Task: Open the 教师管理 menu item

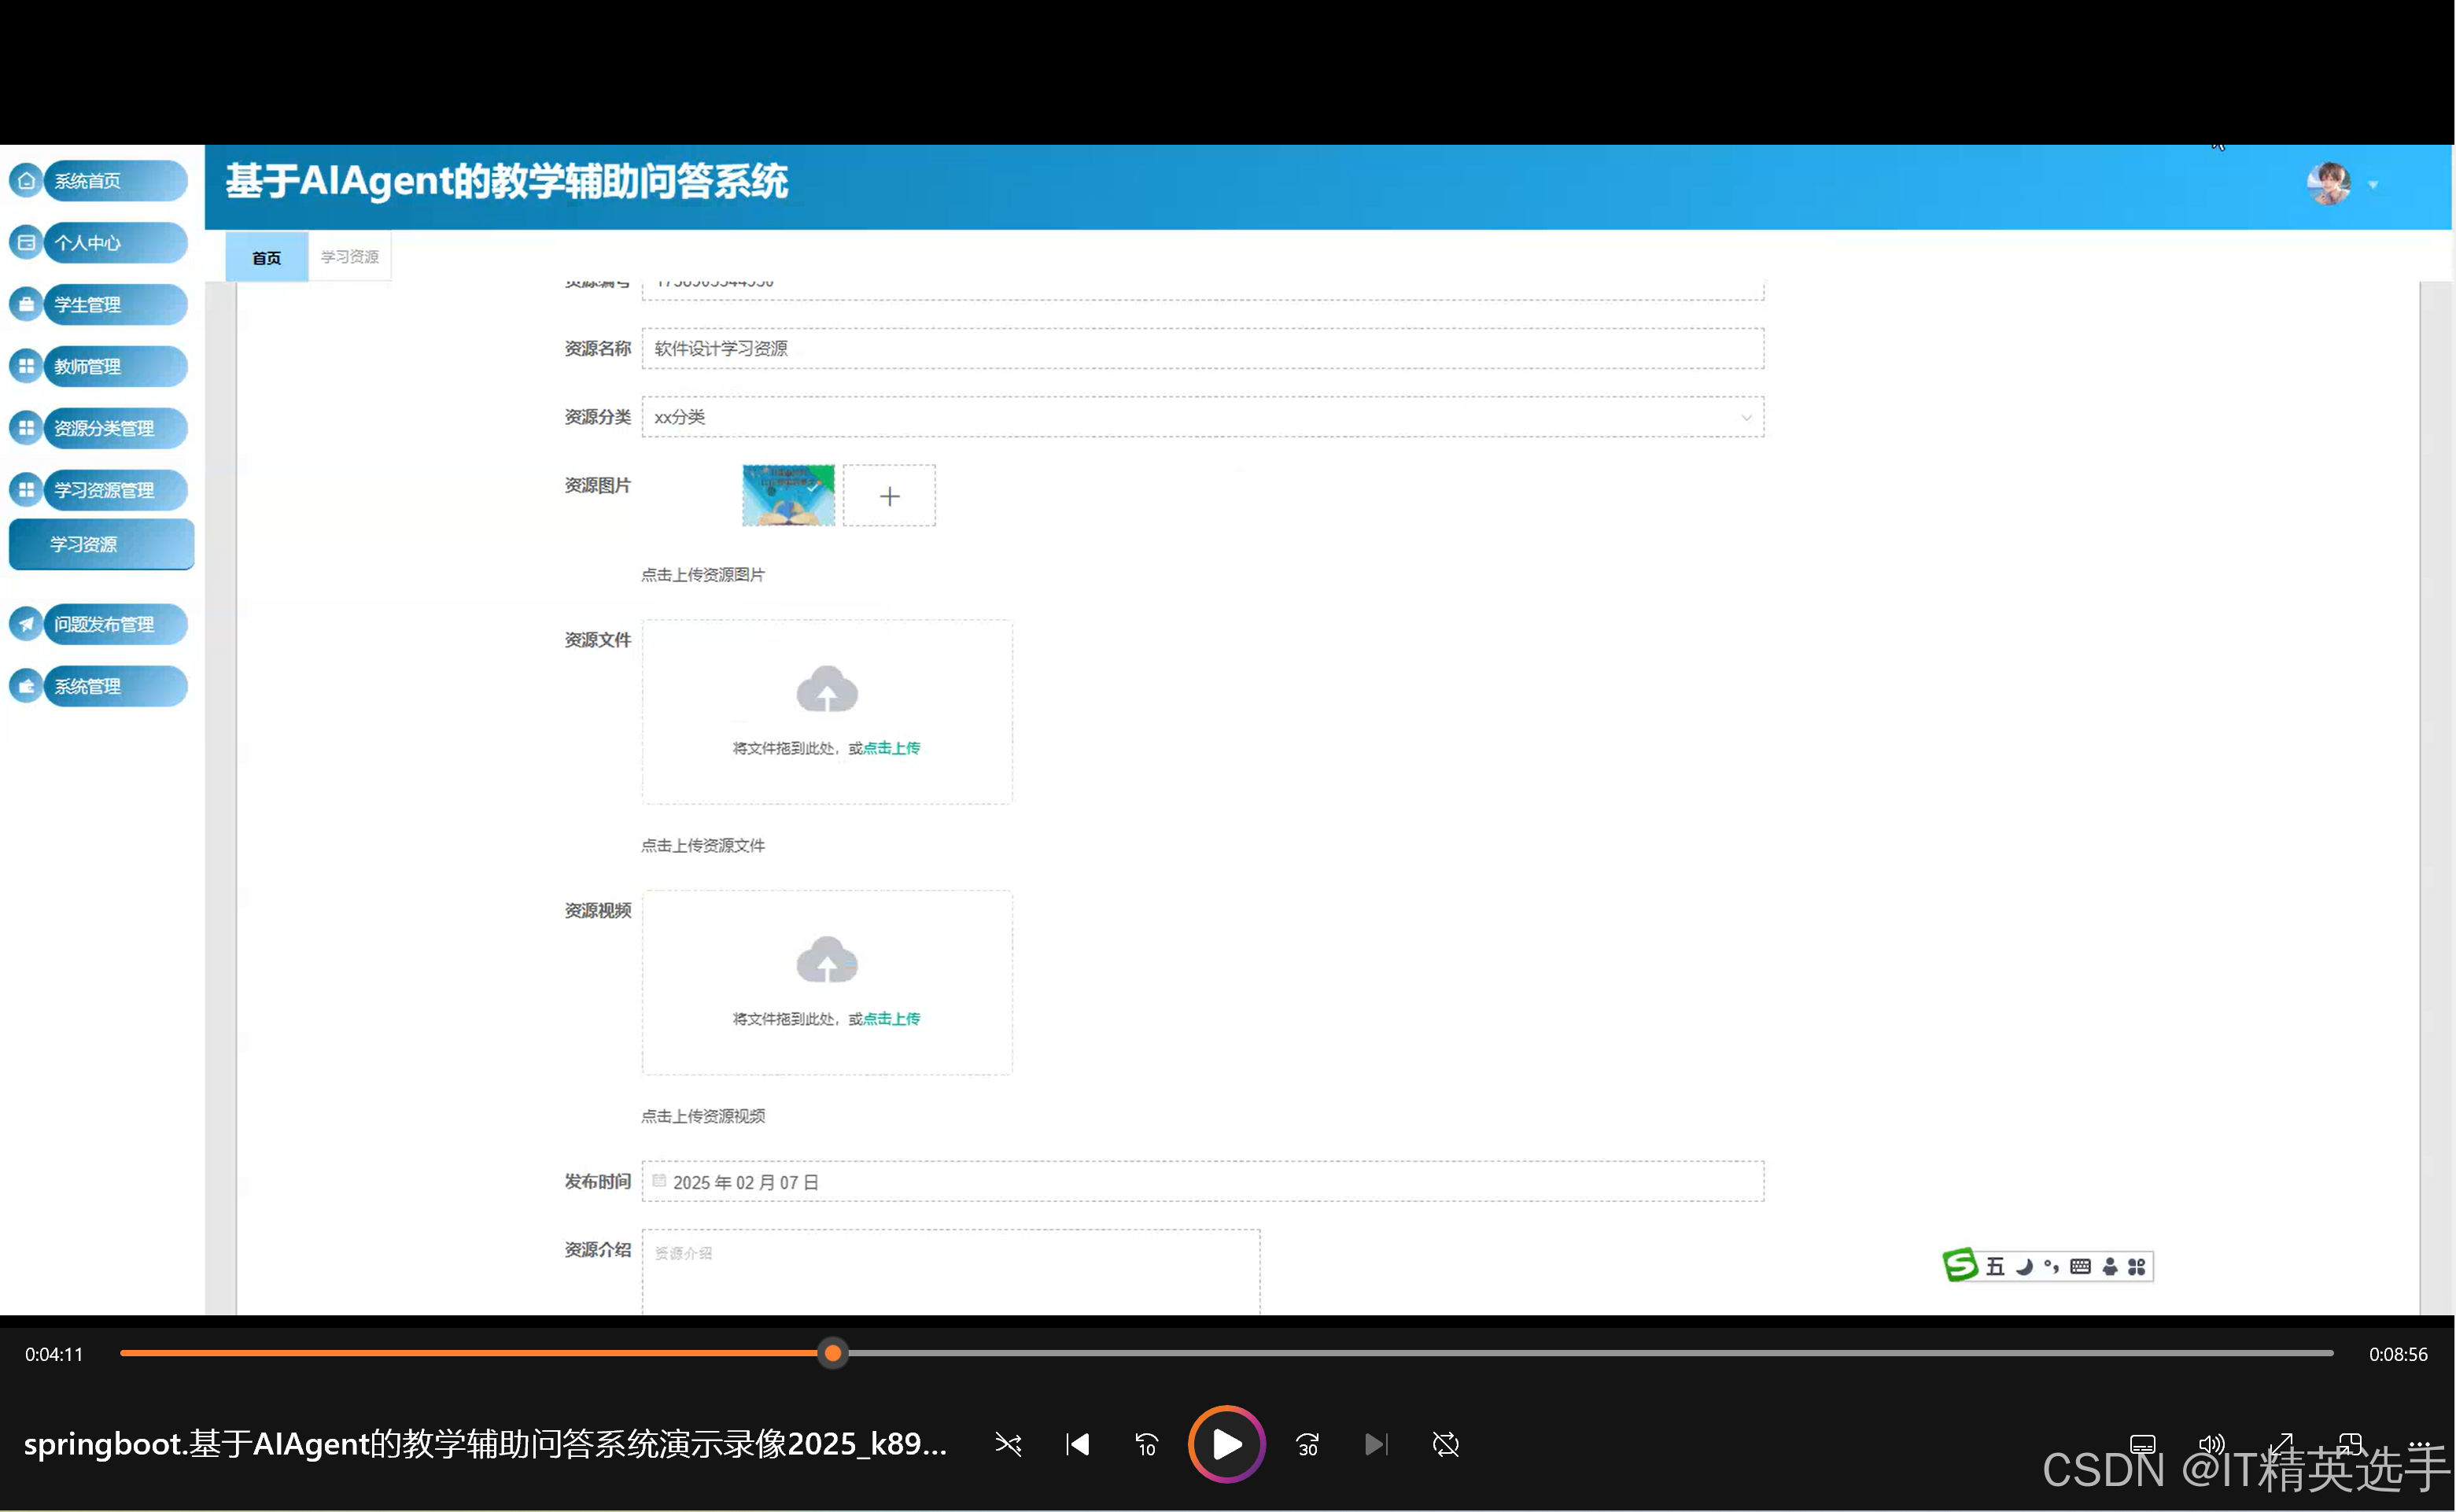Action: 114,367
